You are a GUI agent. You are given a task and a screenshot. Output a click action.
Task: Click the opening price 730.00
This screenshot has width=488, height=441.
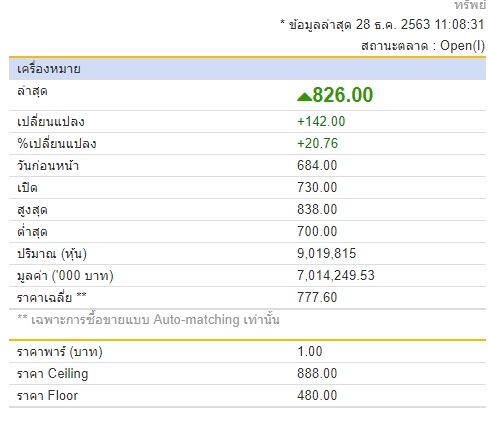[317, 187]
